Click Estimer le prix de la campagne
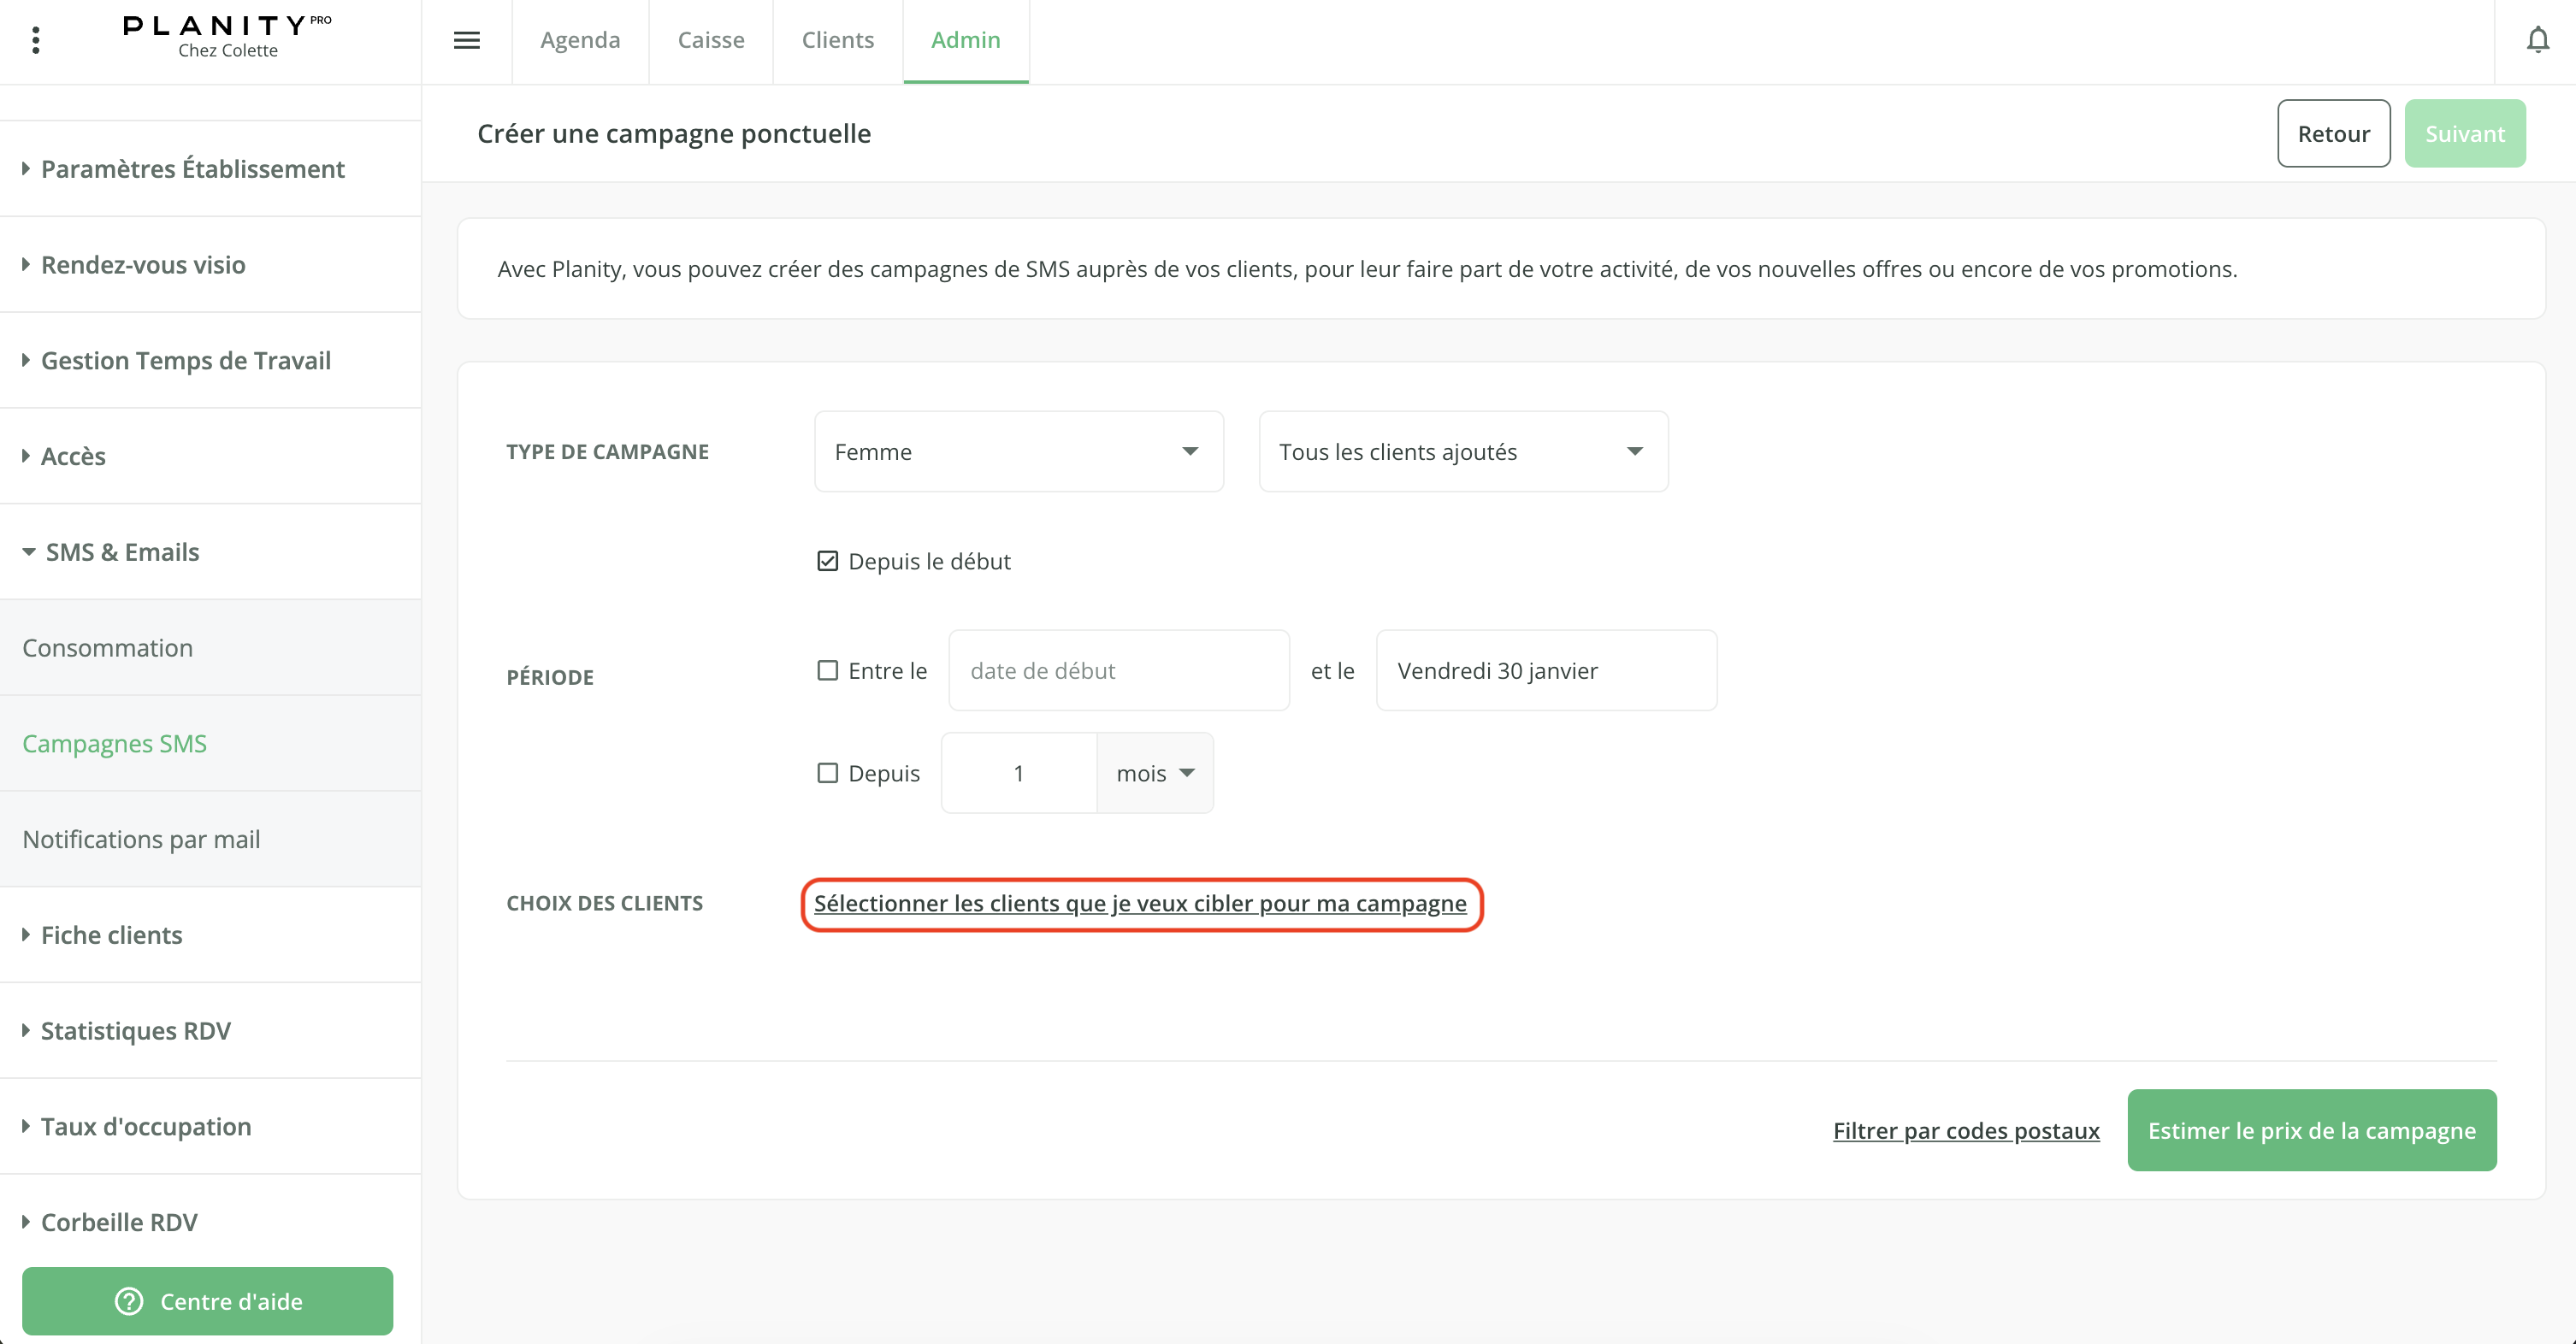This screenshot has width=2576, height=1344. coord(2311,1130)
